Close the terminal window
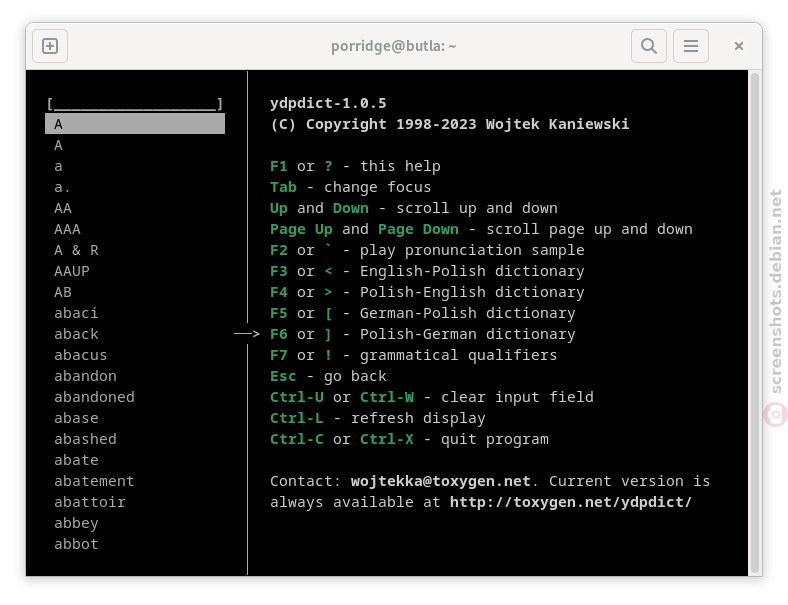788x605 pixels. tap(739, 46)
